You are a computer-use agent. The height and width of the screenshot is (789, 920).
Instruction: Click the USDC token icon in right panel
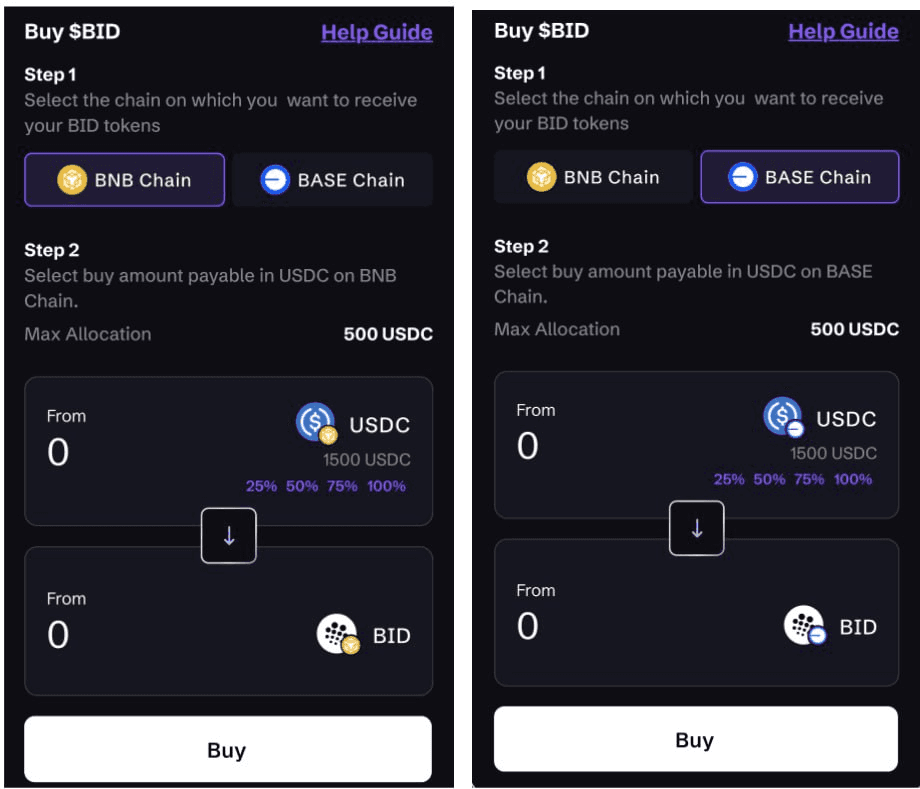(x=783, y=417)
